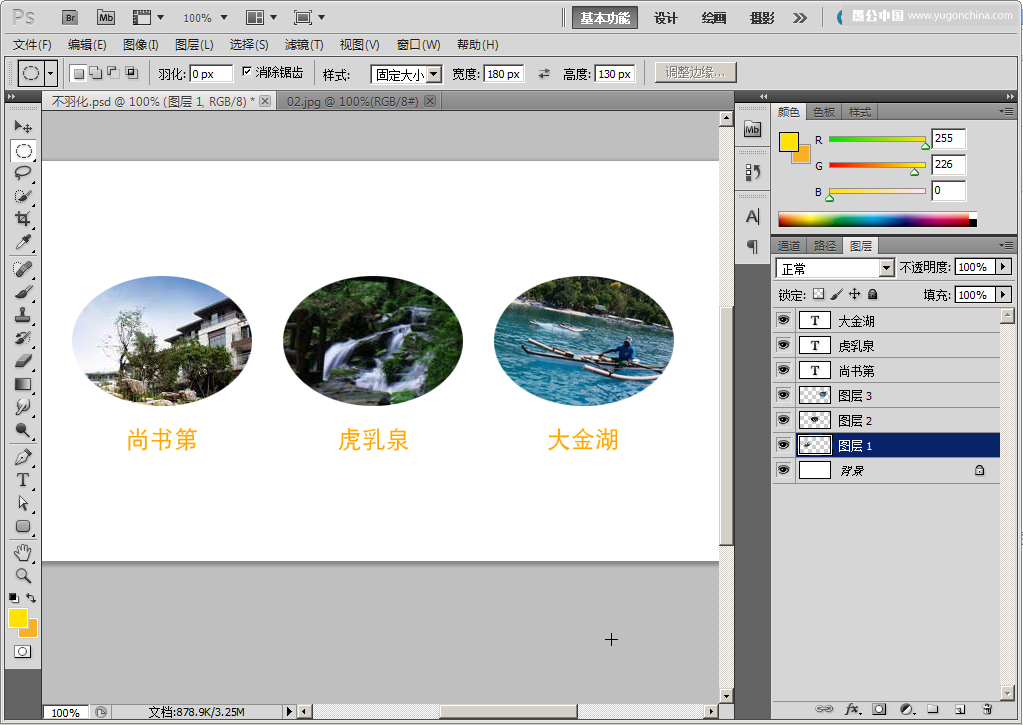Select the Eyedropper tool
The width and height of the screenshot is (1023, 725).
click(x=23, y=242)
